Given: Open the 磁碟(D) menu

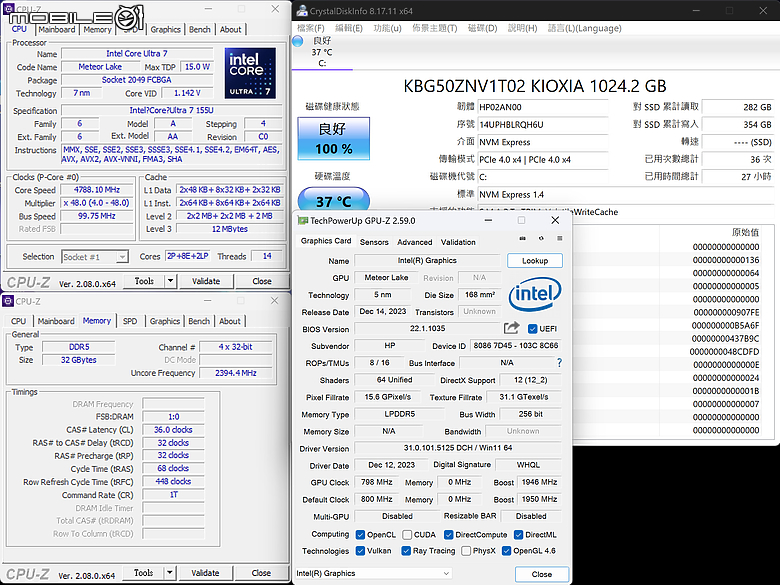Looking at the screenshot, I should pyautogui.click(x=482, y=28).
